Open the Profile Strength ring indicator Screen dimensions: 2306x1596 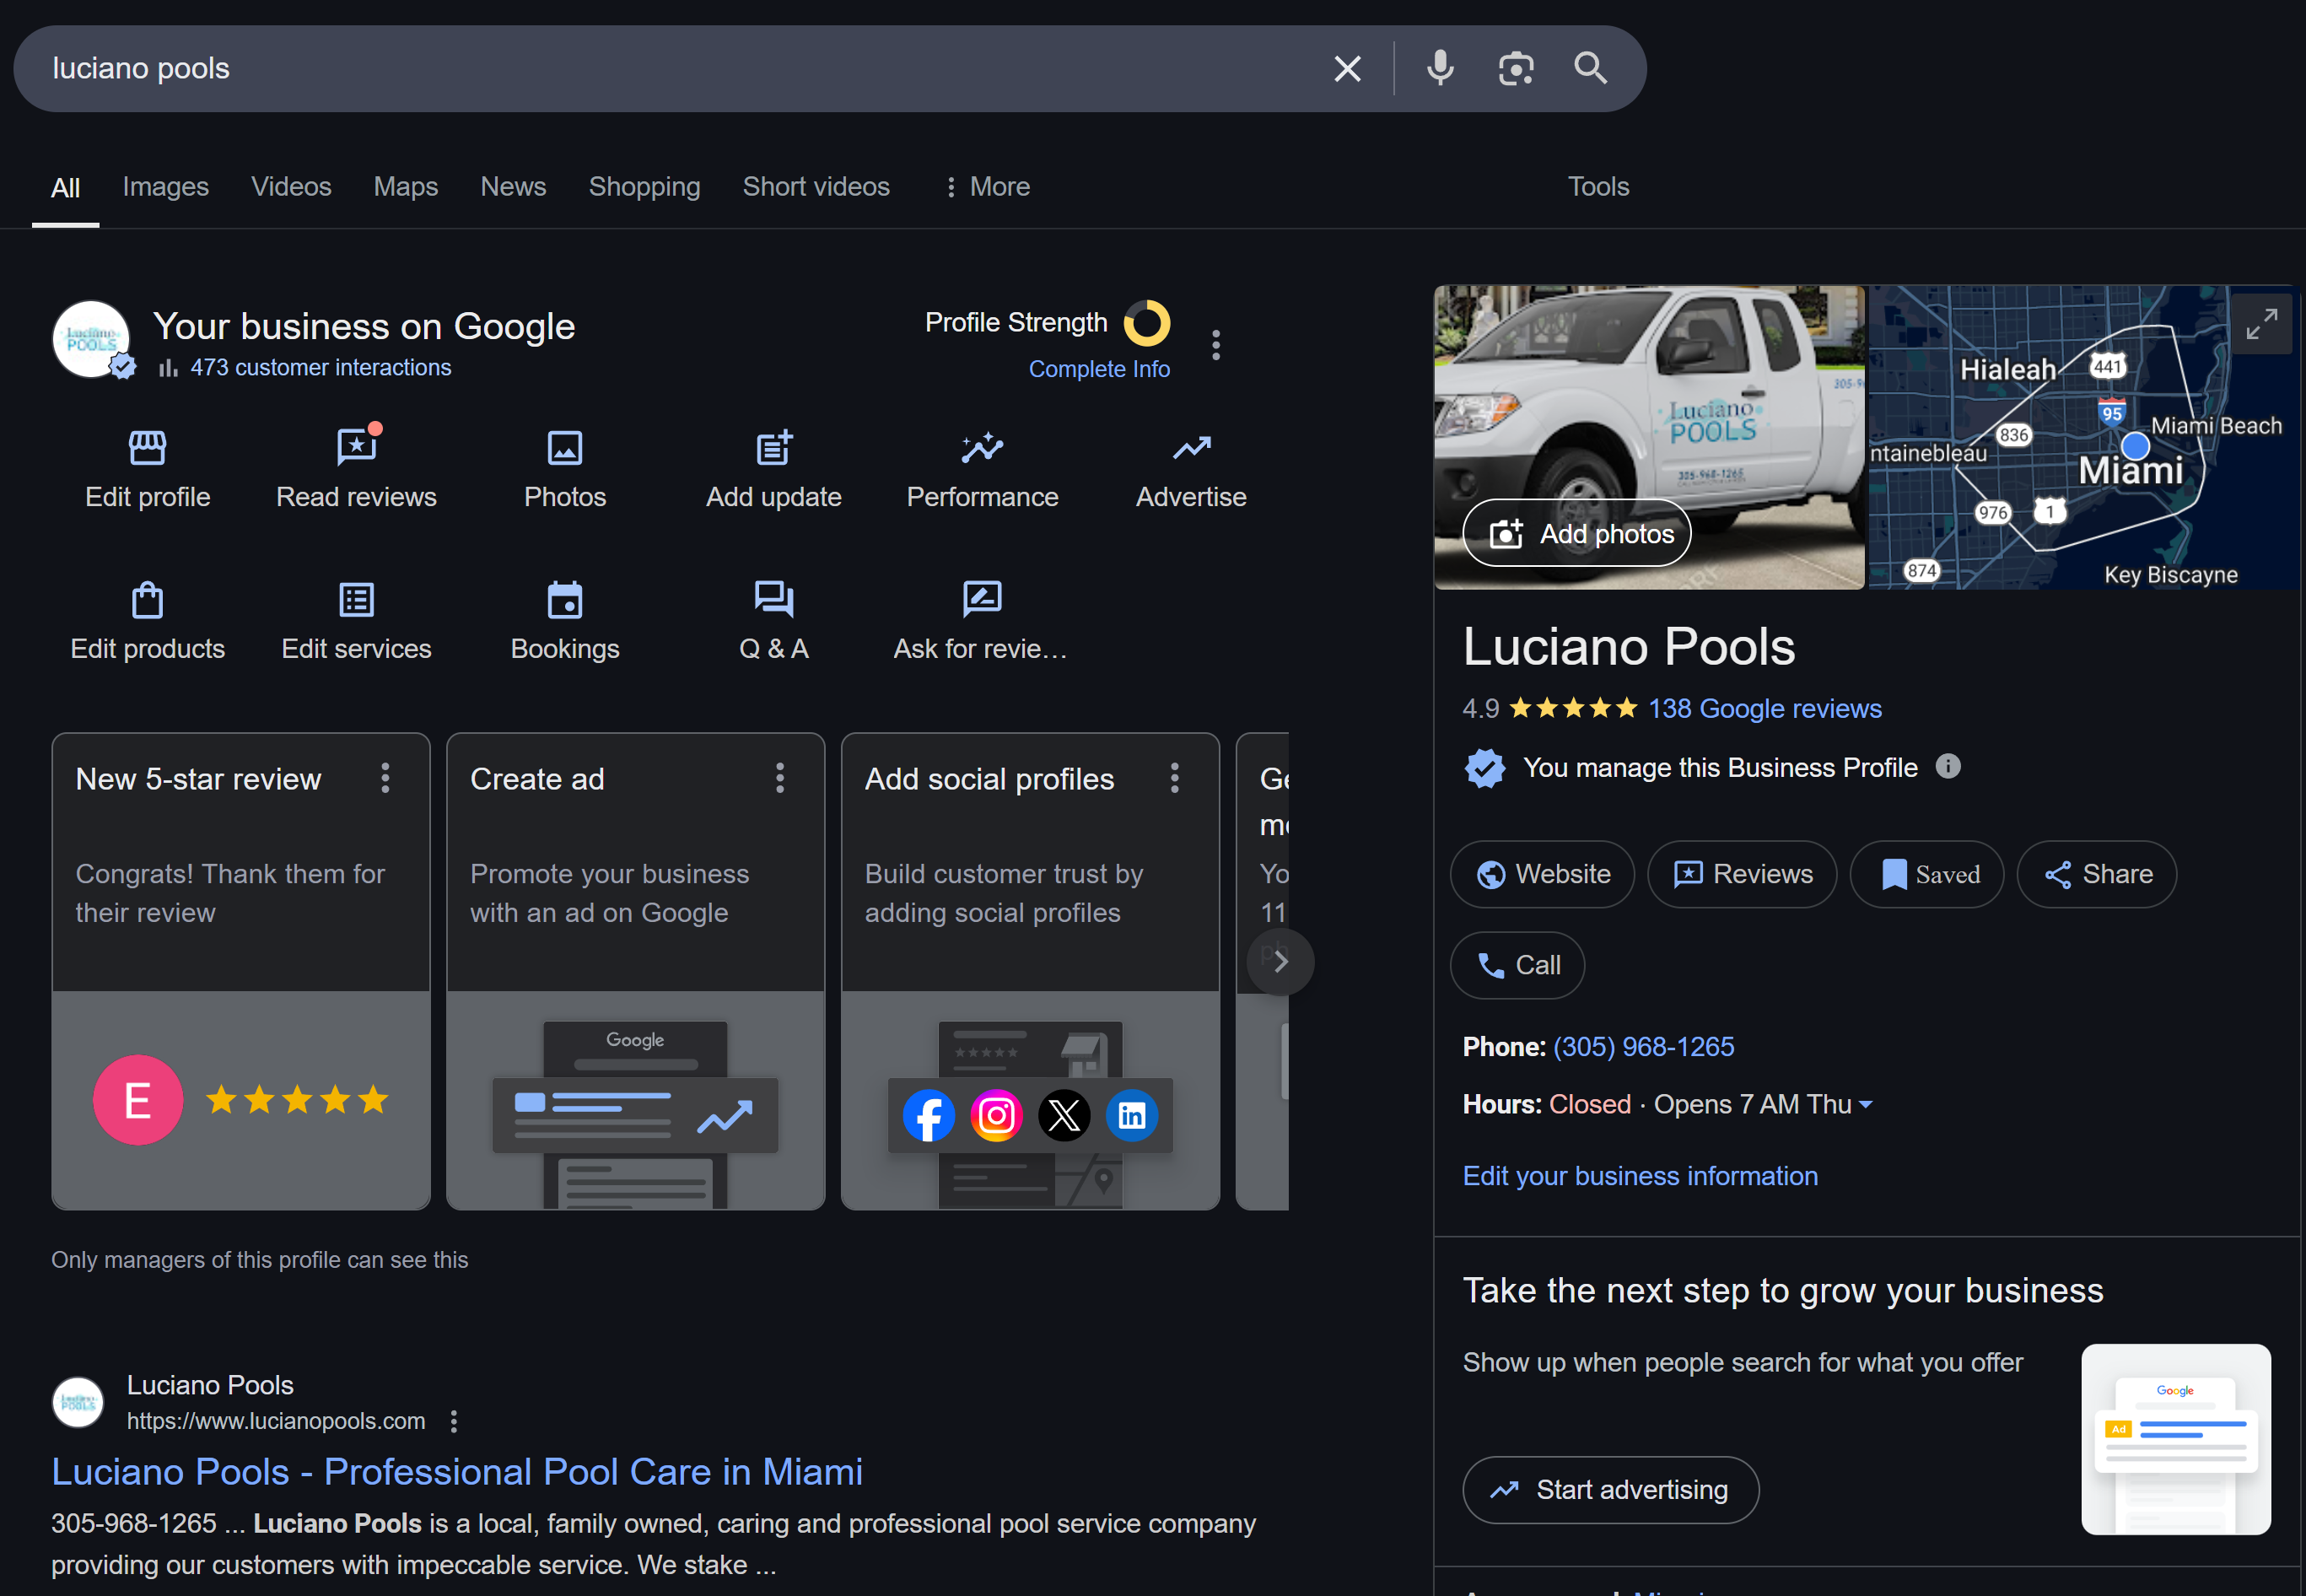click(1147, 322)
